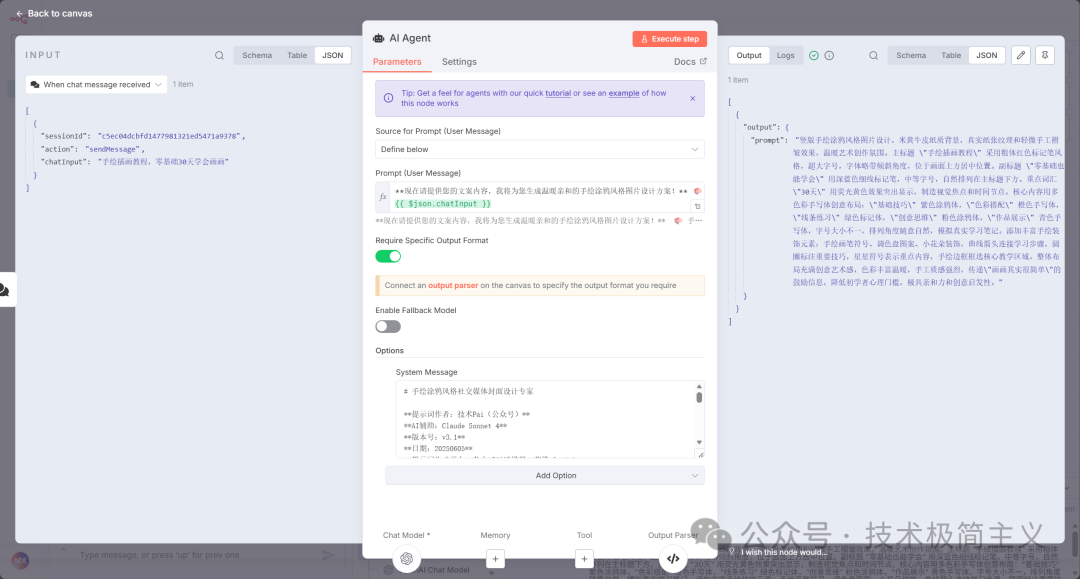Viewport: 1080px width, 579px height.
Task: Switch output panel to Schema view
Action: [x=911, y=55]
